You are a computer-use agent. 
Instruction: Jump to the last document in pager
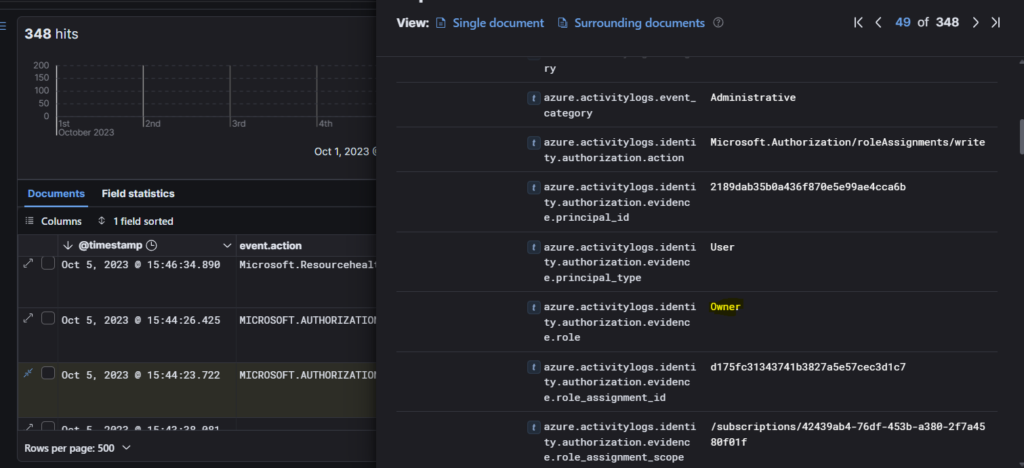tap(995, 23)
